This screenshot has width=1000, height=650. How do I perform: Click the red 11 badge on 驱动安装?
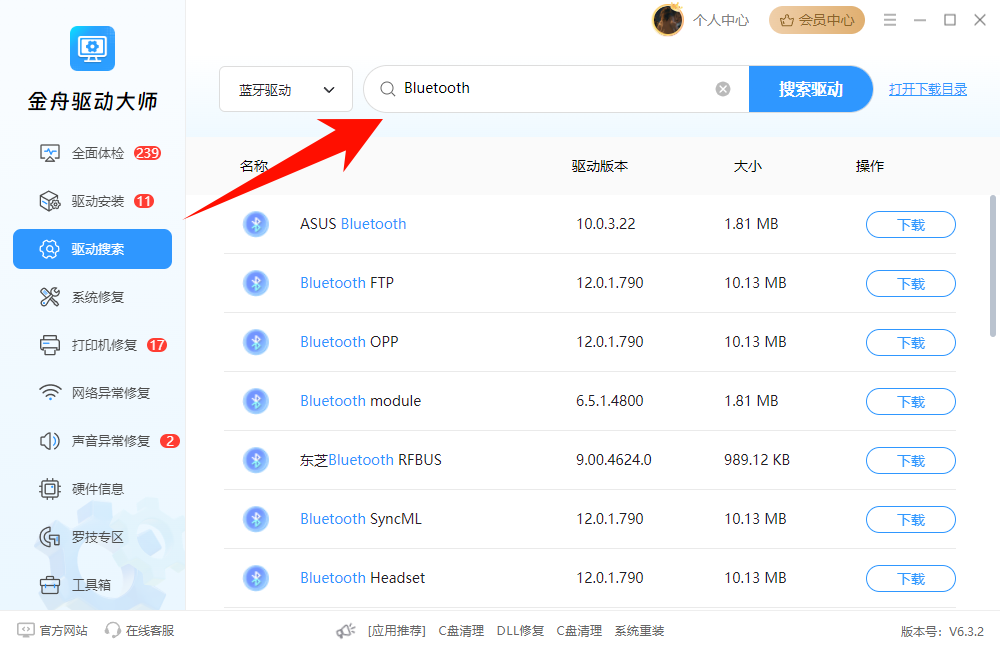[x=144, y=202]
